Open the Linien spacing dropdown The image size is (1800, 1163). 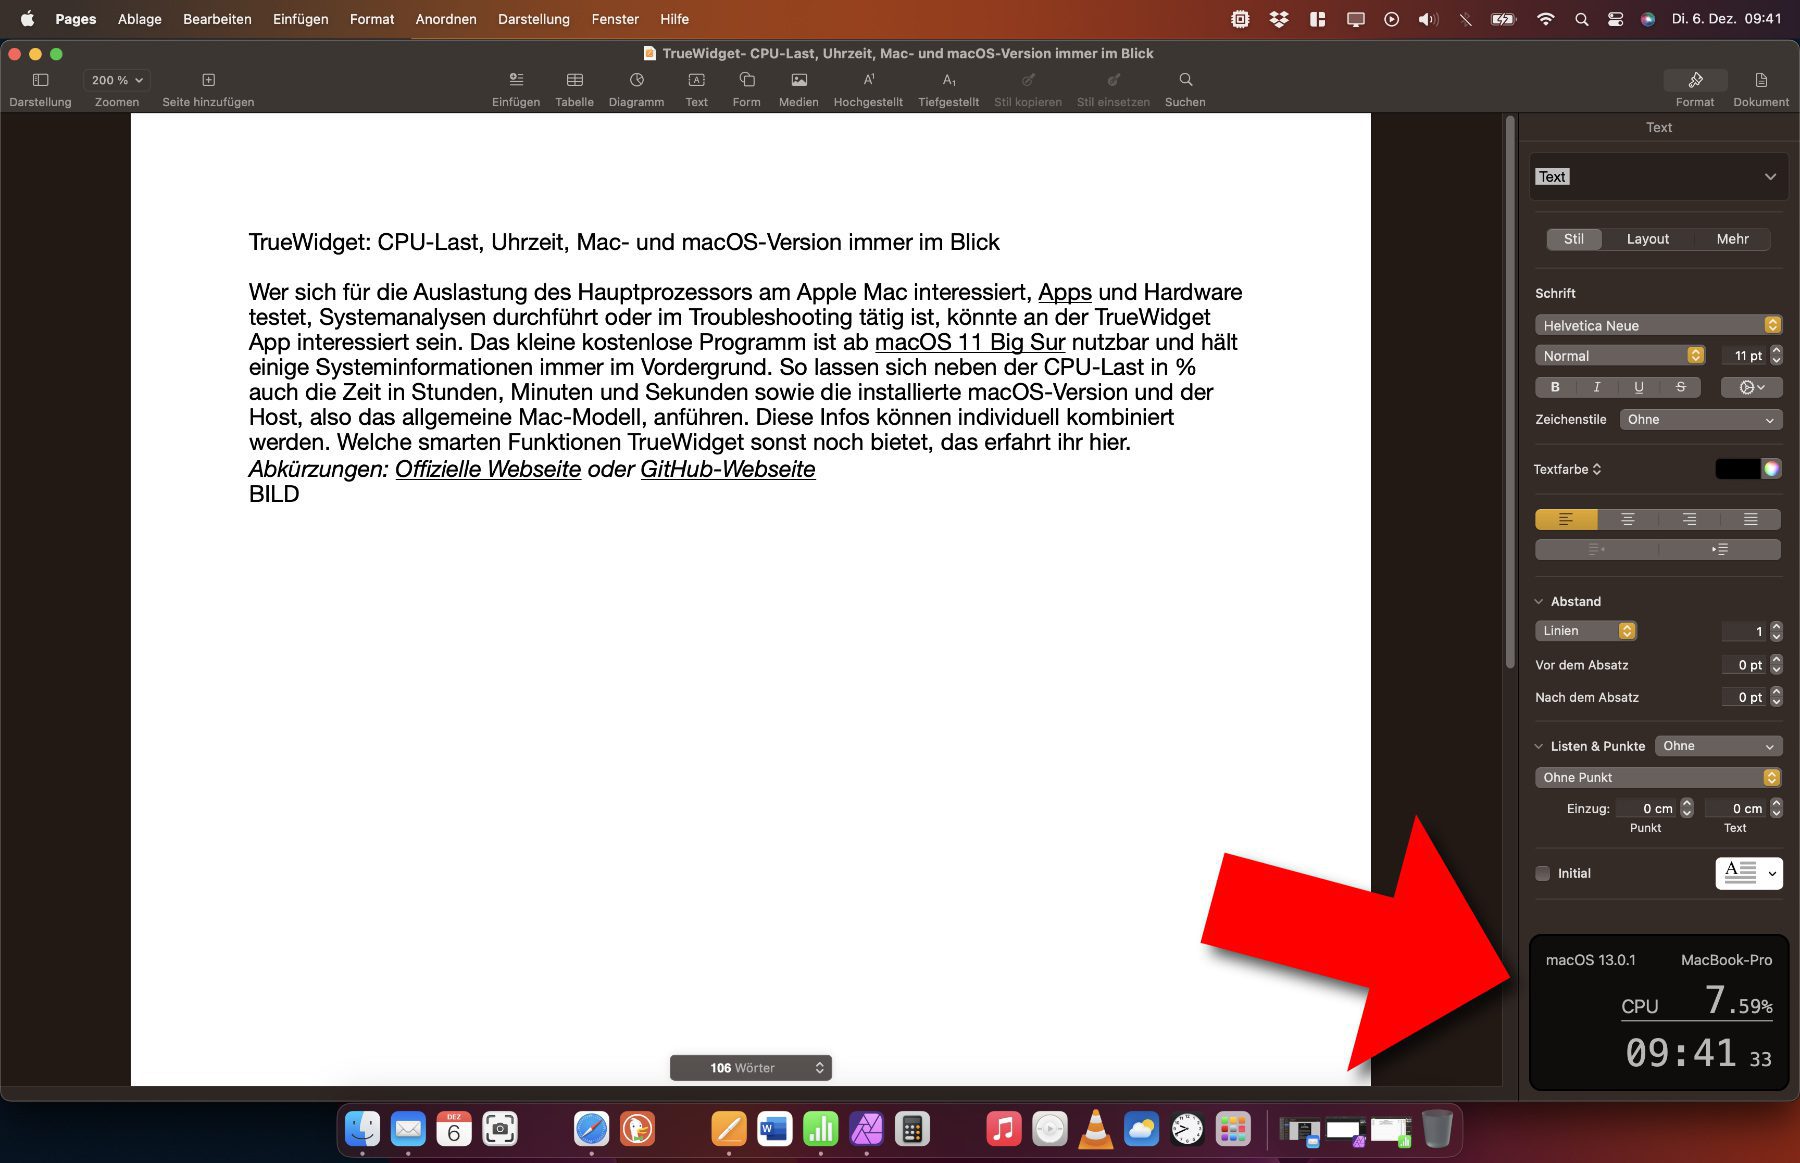click(x=1586, y=631)
